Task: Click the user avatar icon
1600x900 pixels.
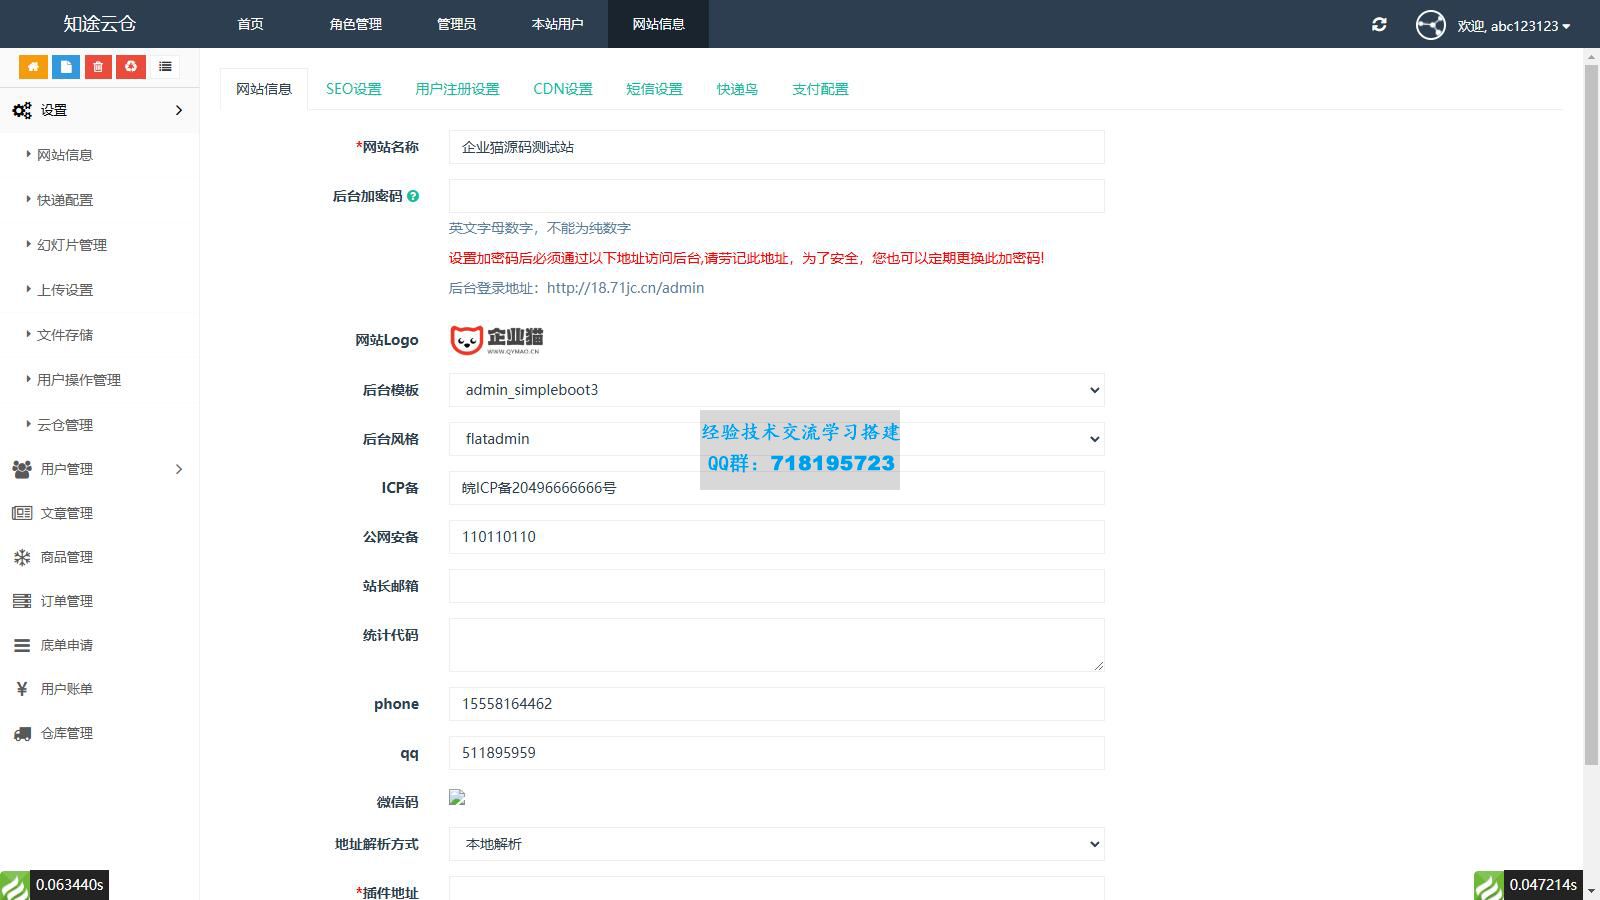Action: point(1431,25)
